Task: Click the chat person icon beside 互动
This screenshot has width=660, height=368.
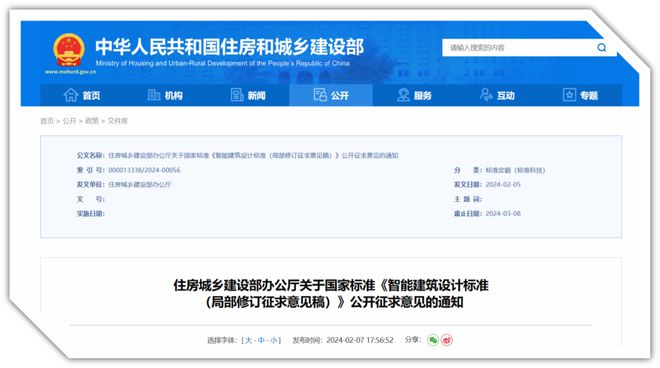Action: click(x=486, y=95)
